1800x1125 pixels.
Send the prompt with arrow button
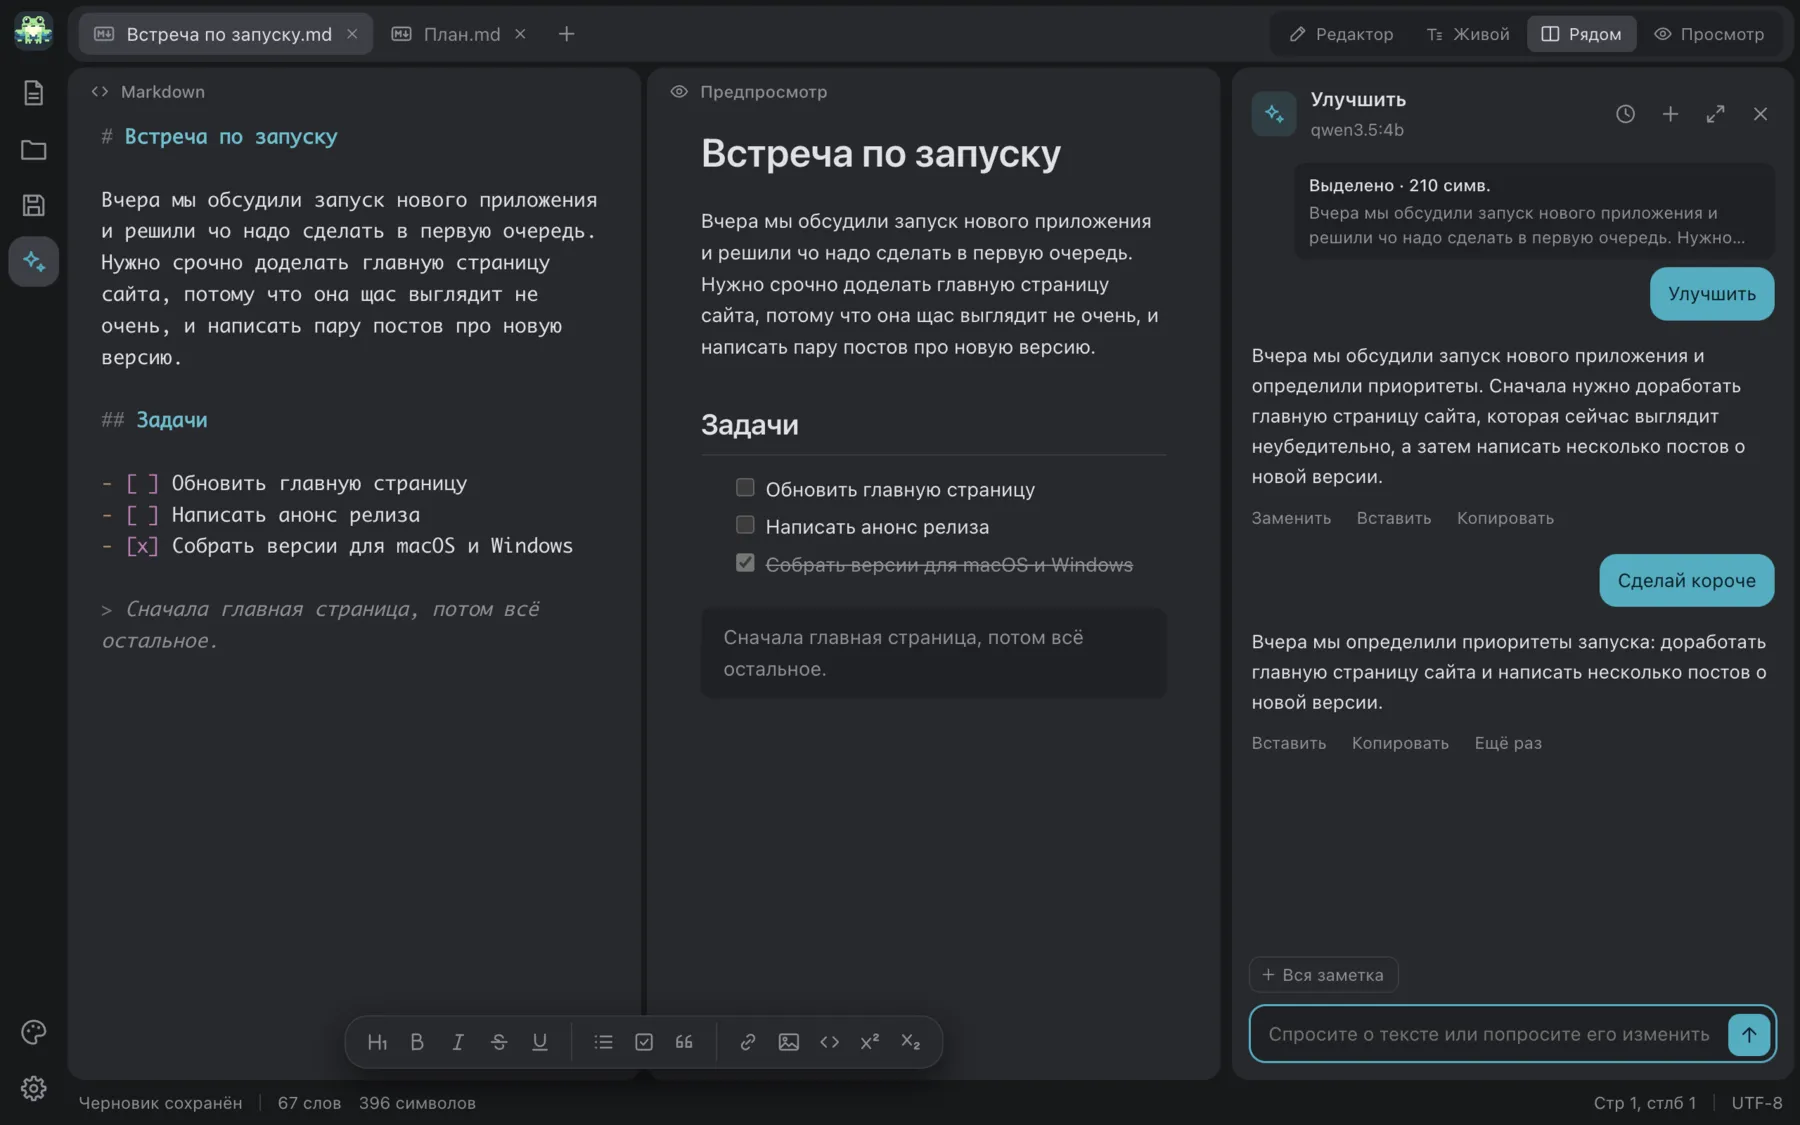tap(1749, 1035)
